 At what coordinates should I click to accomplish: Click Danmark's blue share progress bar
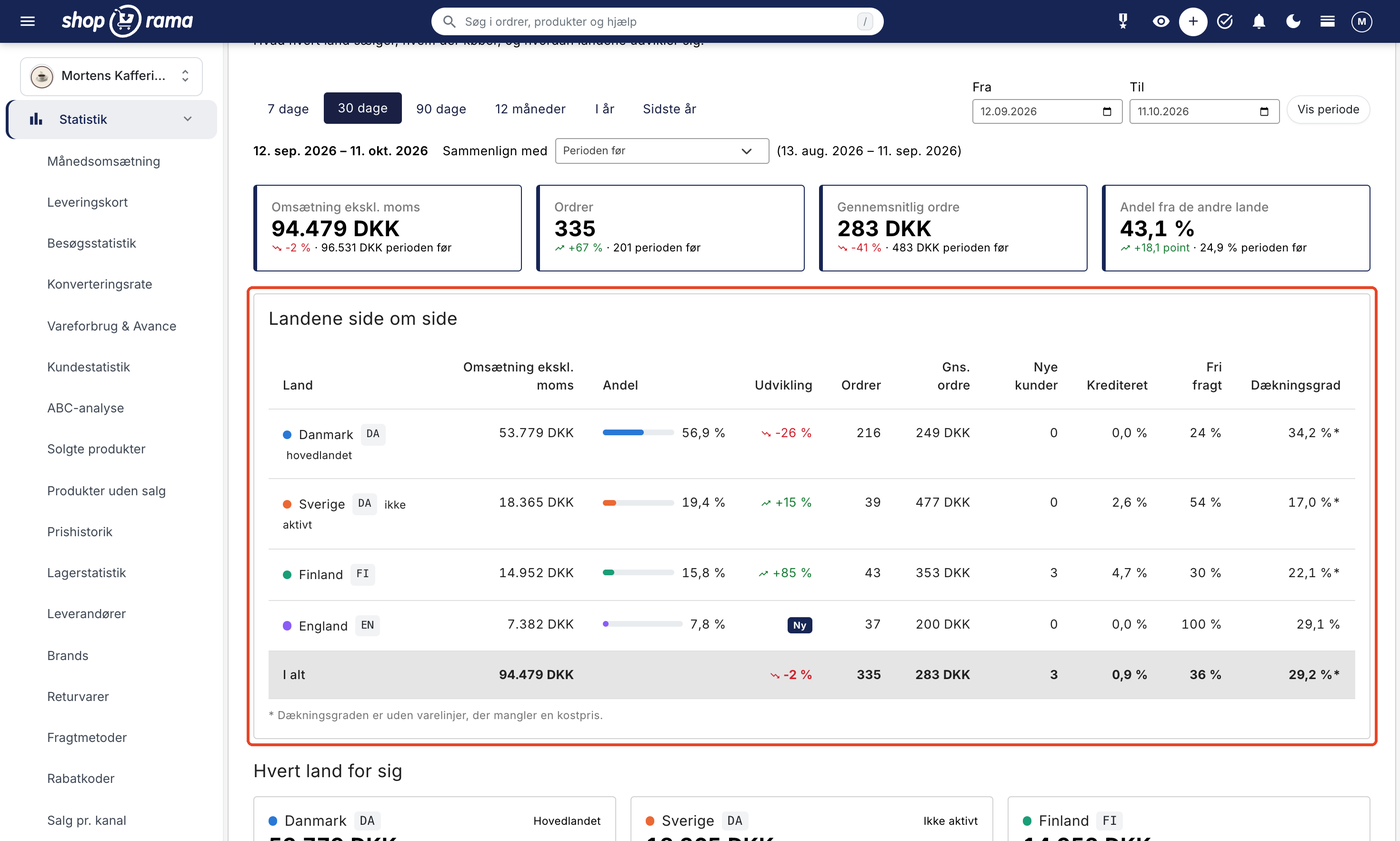pos(638,433)
